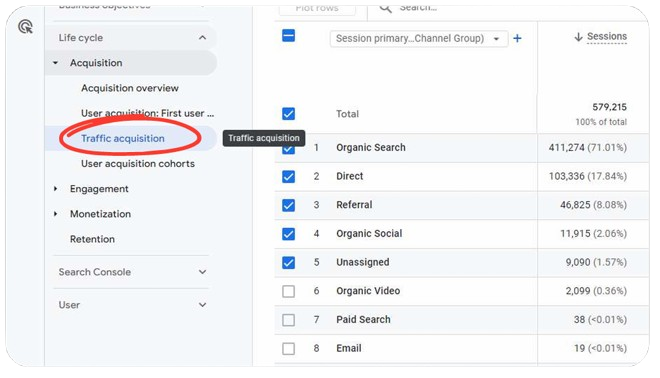Viewport: 660px width, 378px height.
Task: Open User acquisition cohorts report
Action: click(x=138, y=164)
